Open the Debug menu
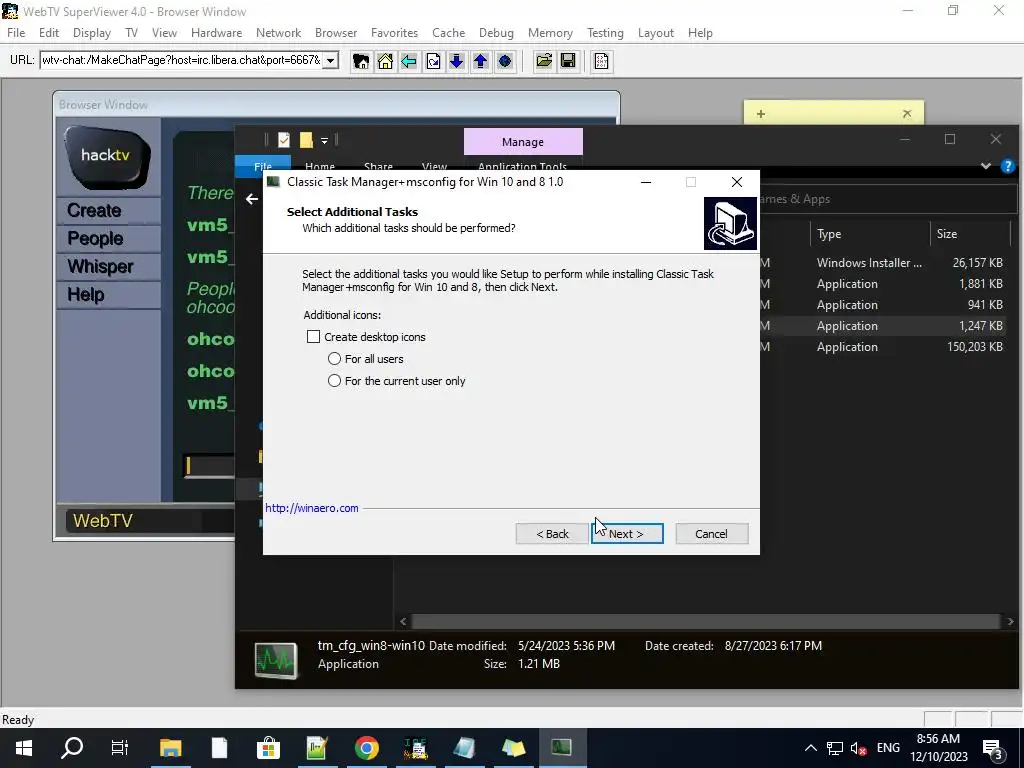The image size is (1024, 768). point(496,33)
